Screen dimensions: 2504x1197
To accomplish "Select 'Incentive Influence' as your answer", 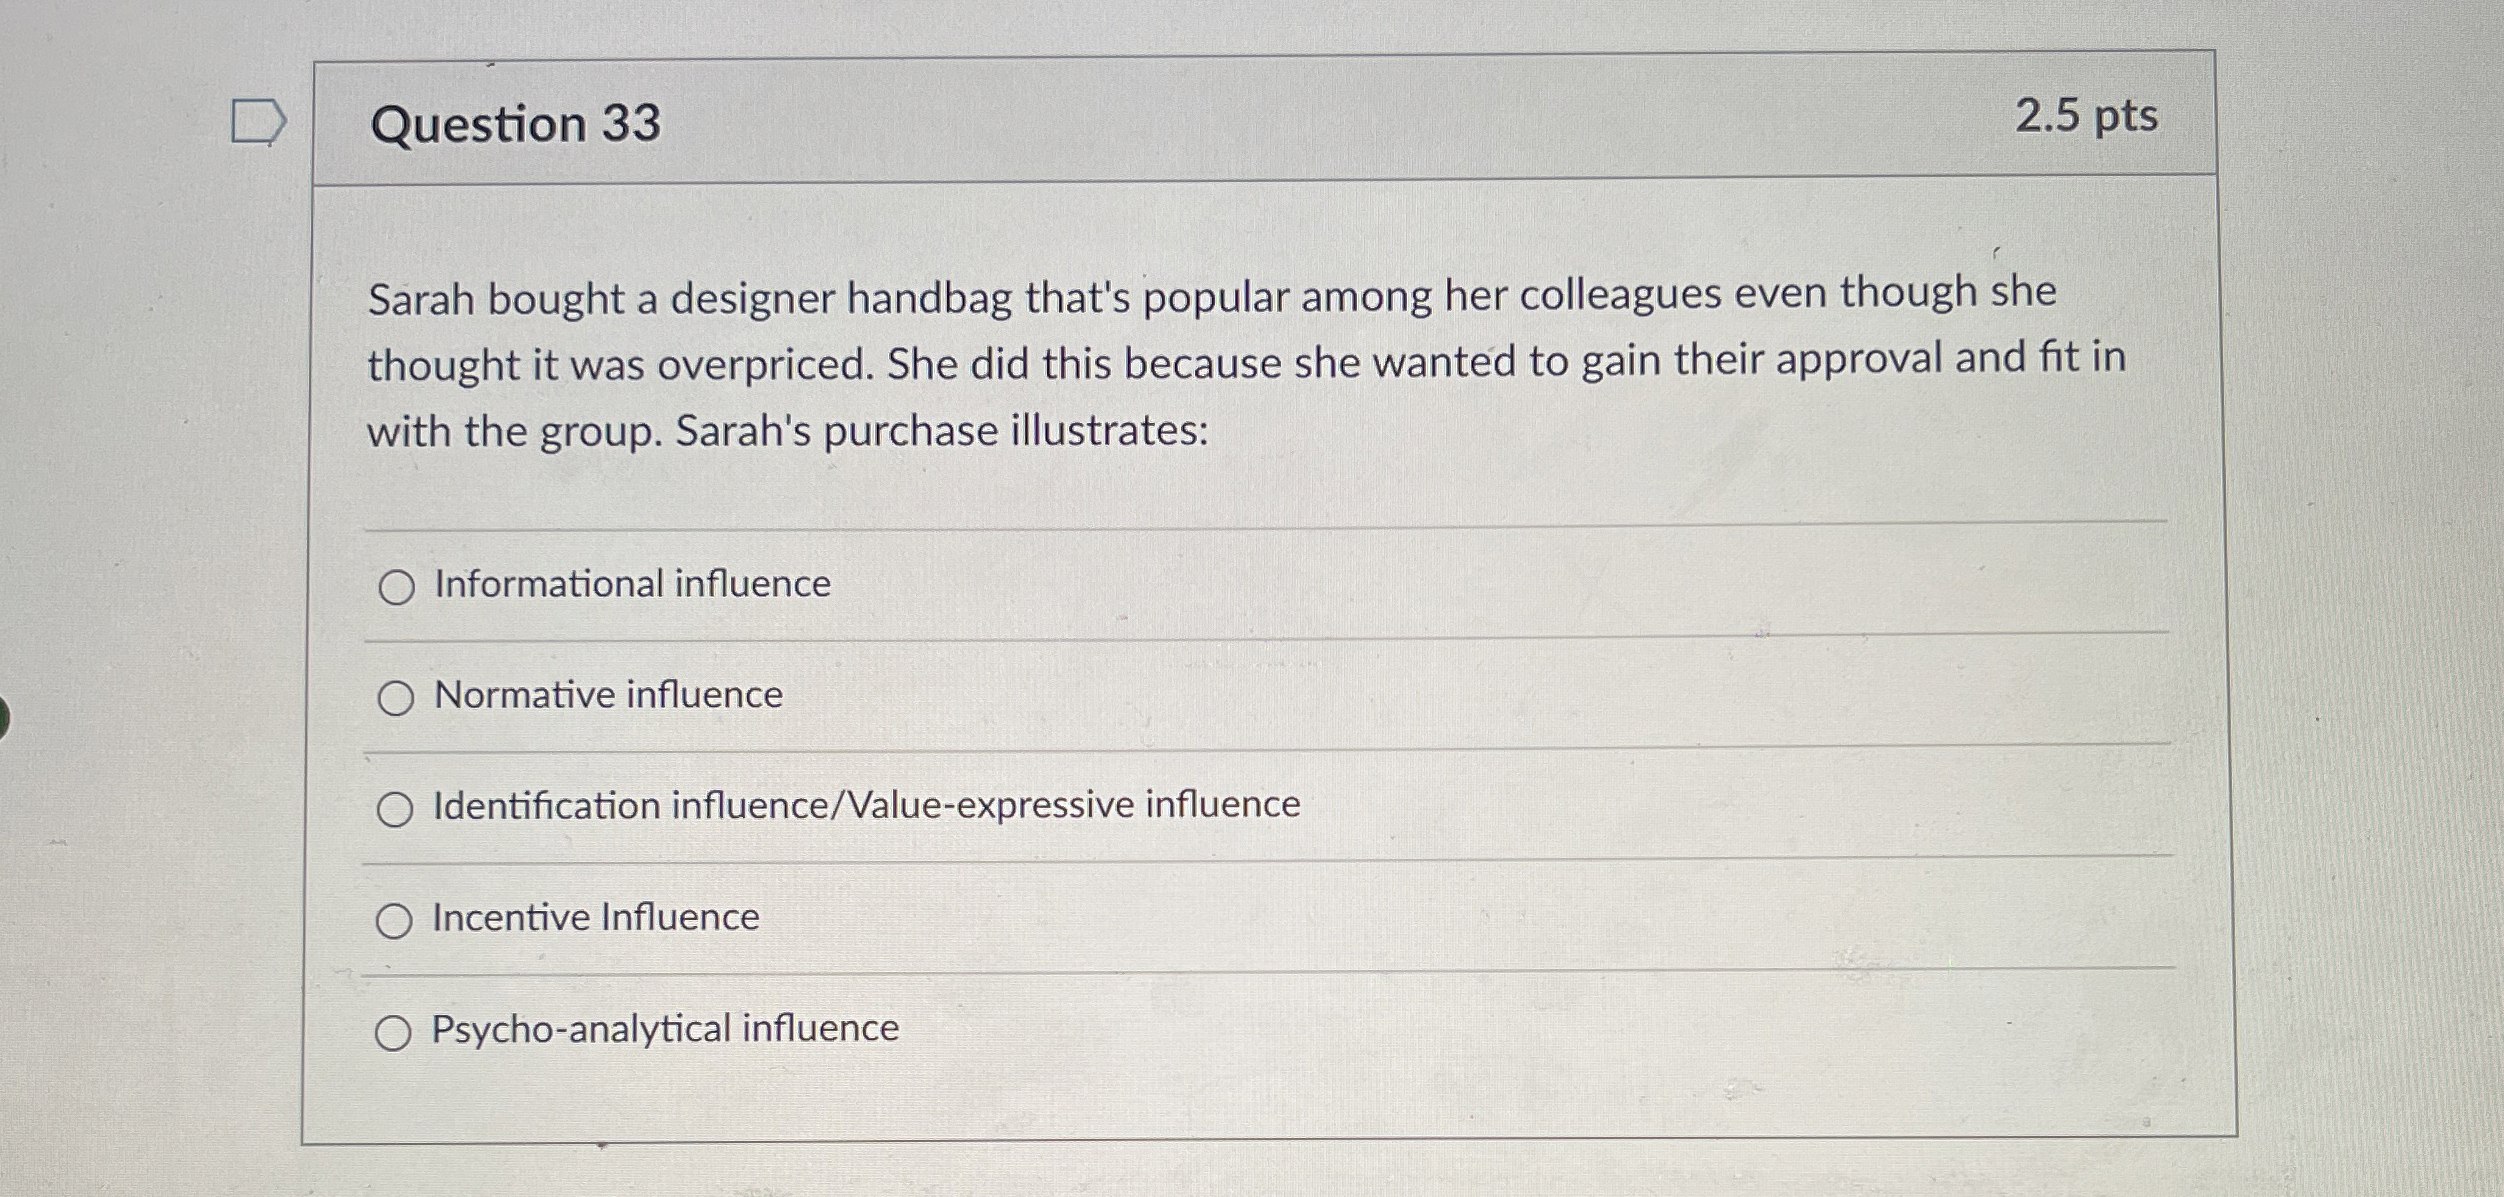I will [398, 918].
